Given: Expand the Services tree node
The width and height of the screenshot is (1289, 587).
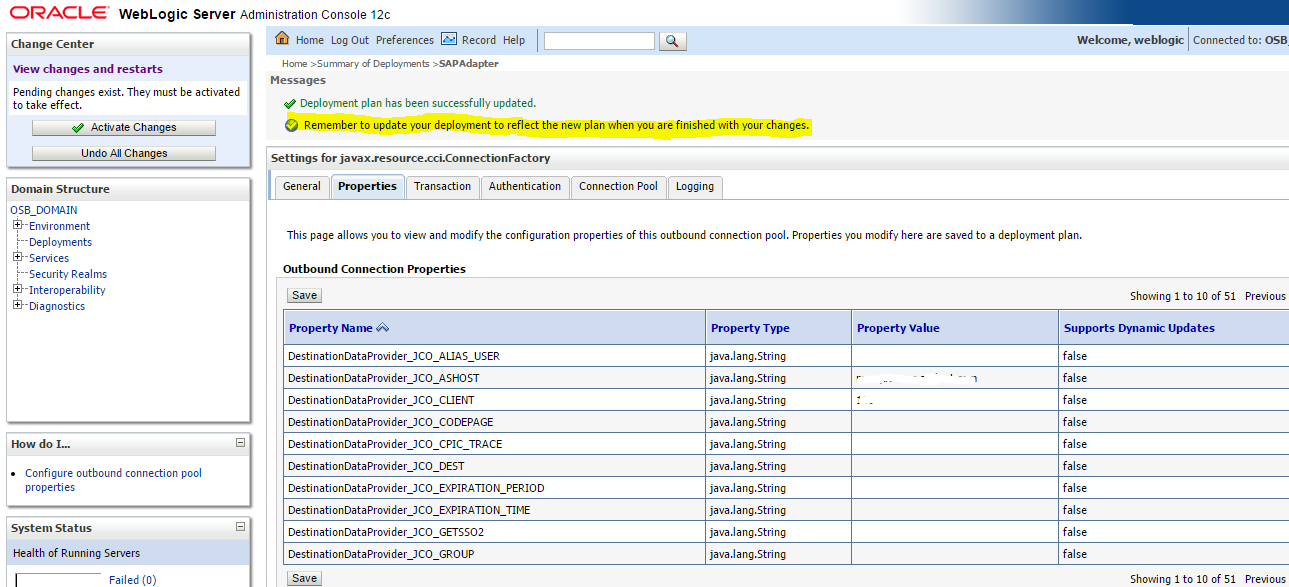Looking at the screenshot, I should 15,257.
